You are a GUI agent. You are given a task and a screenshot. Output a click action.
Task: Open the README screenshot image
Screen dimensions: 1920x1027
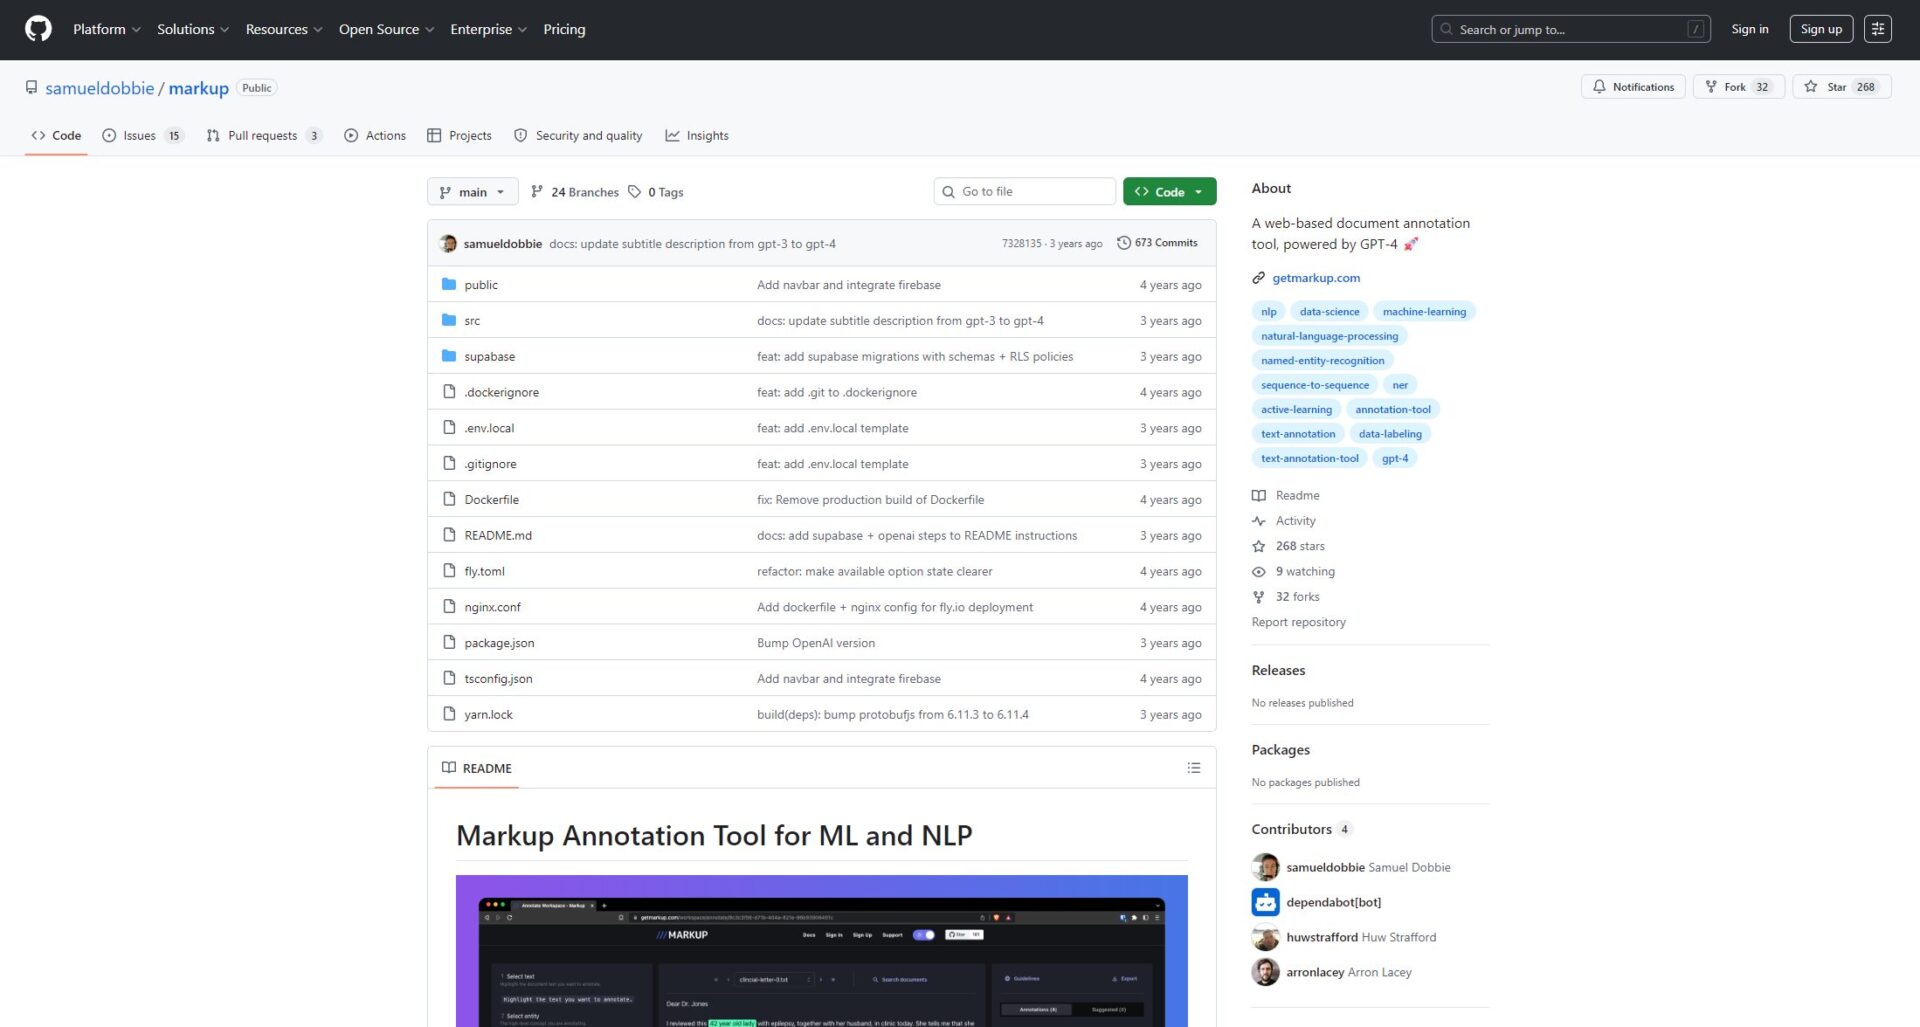point(822,951)
